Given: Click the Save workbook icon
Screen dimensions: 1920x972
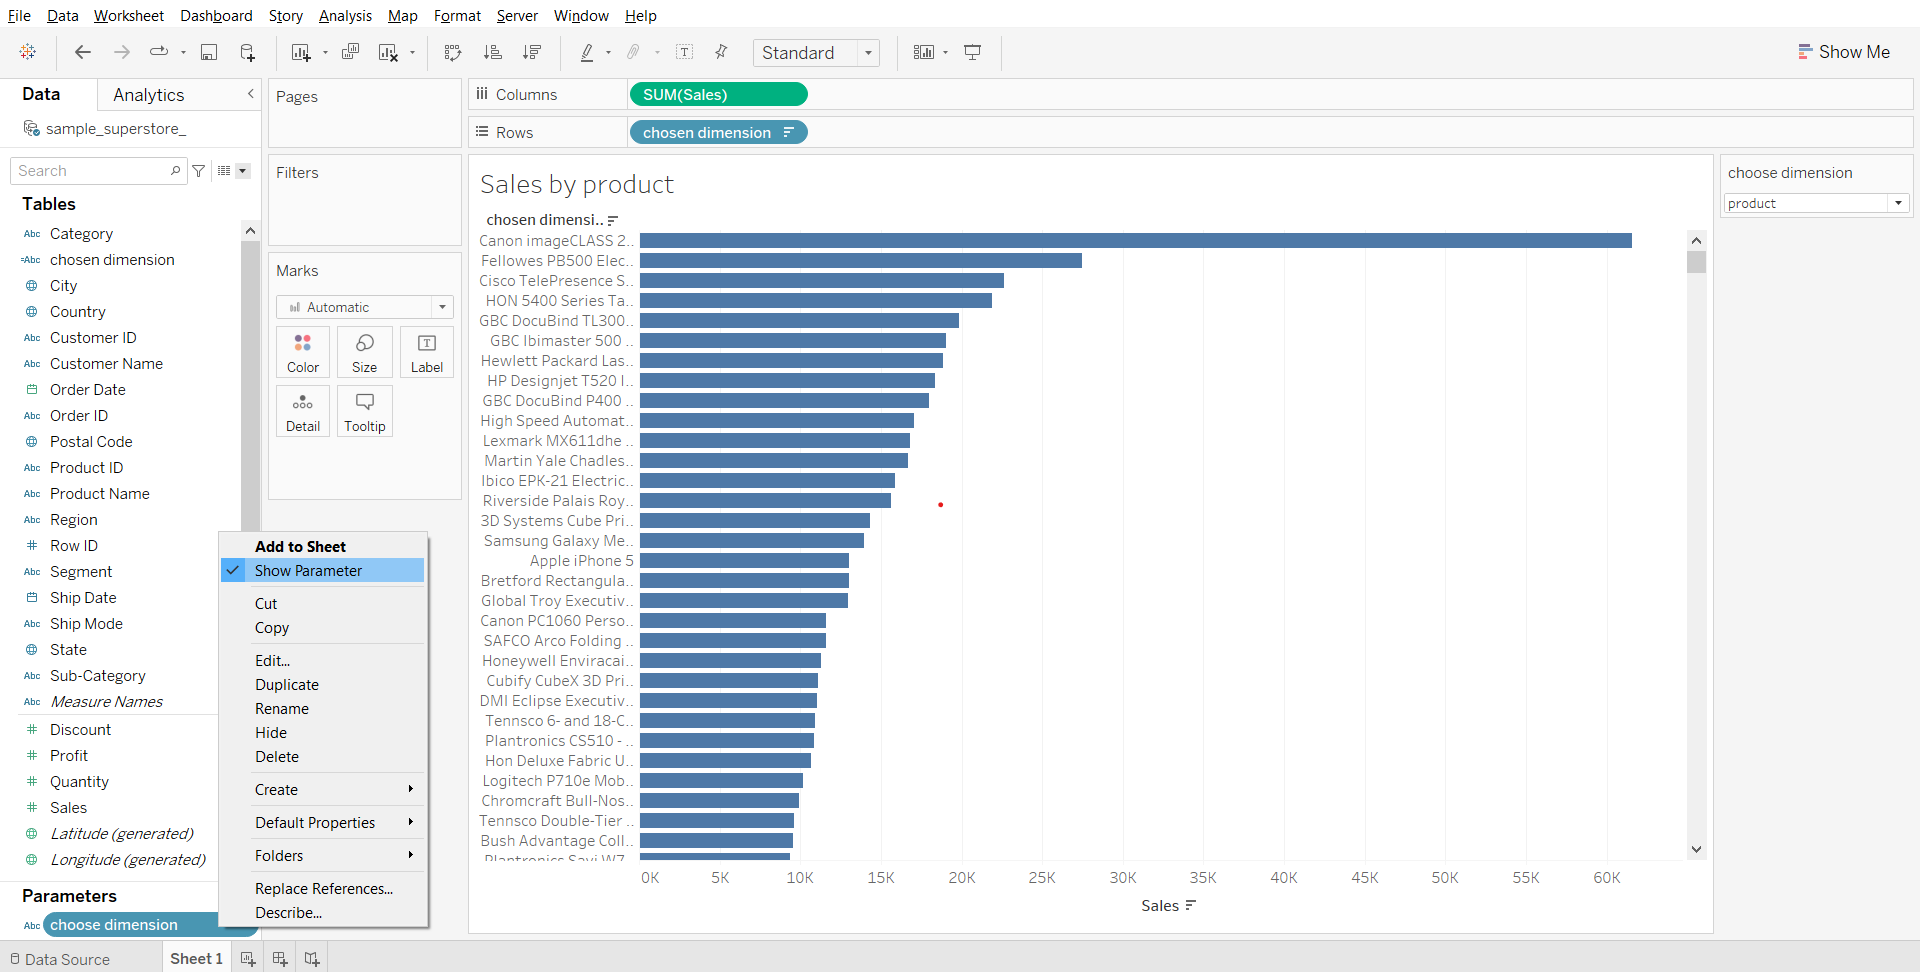Looking at the screenshot, I should (x=209, y=53).
